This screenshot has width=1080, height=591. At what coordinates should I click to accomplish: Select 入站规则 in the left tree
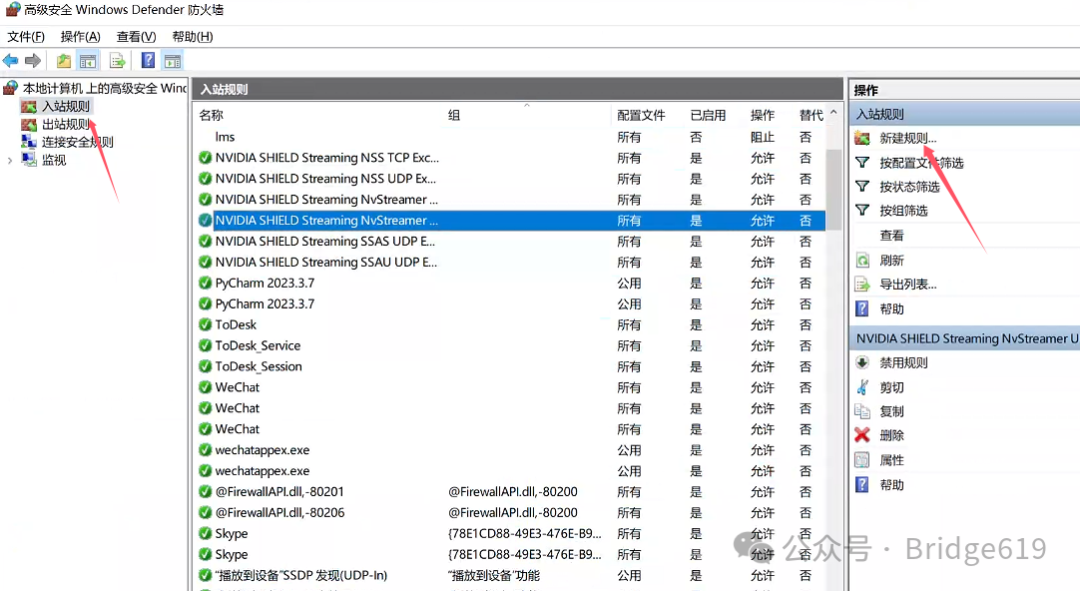pos(65,106)
